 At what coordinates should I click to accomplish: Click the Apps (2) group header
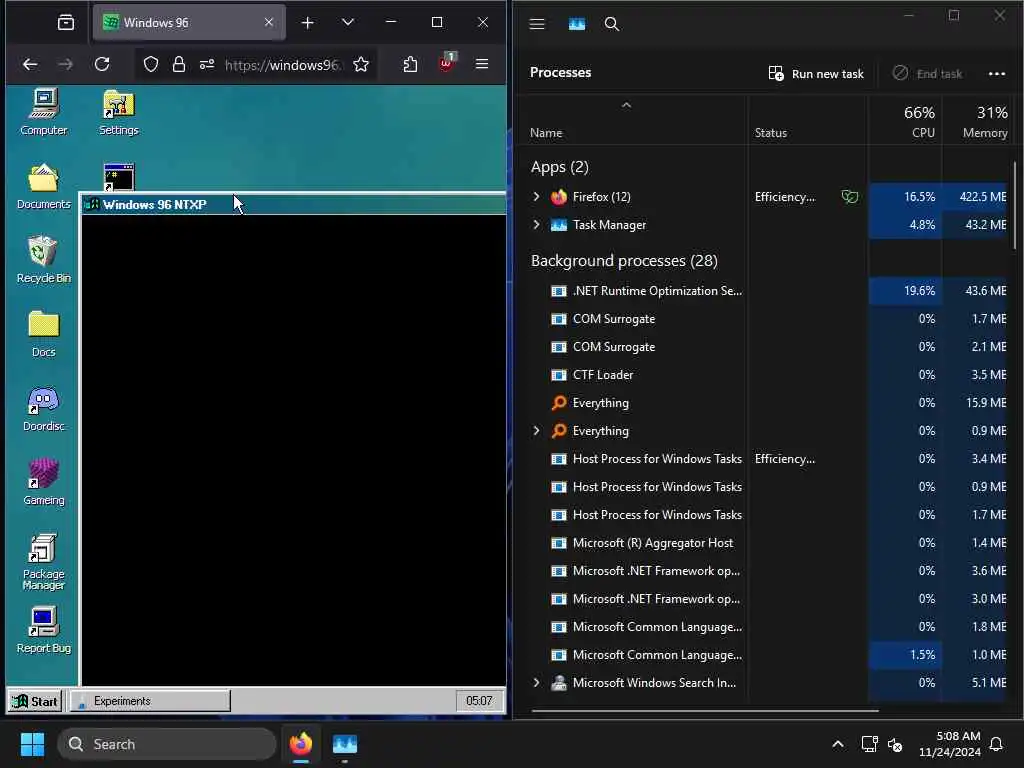tap(560, 167)
